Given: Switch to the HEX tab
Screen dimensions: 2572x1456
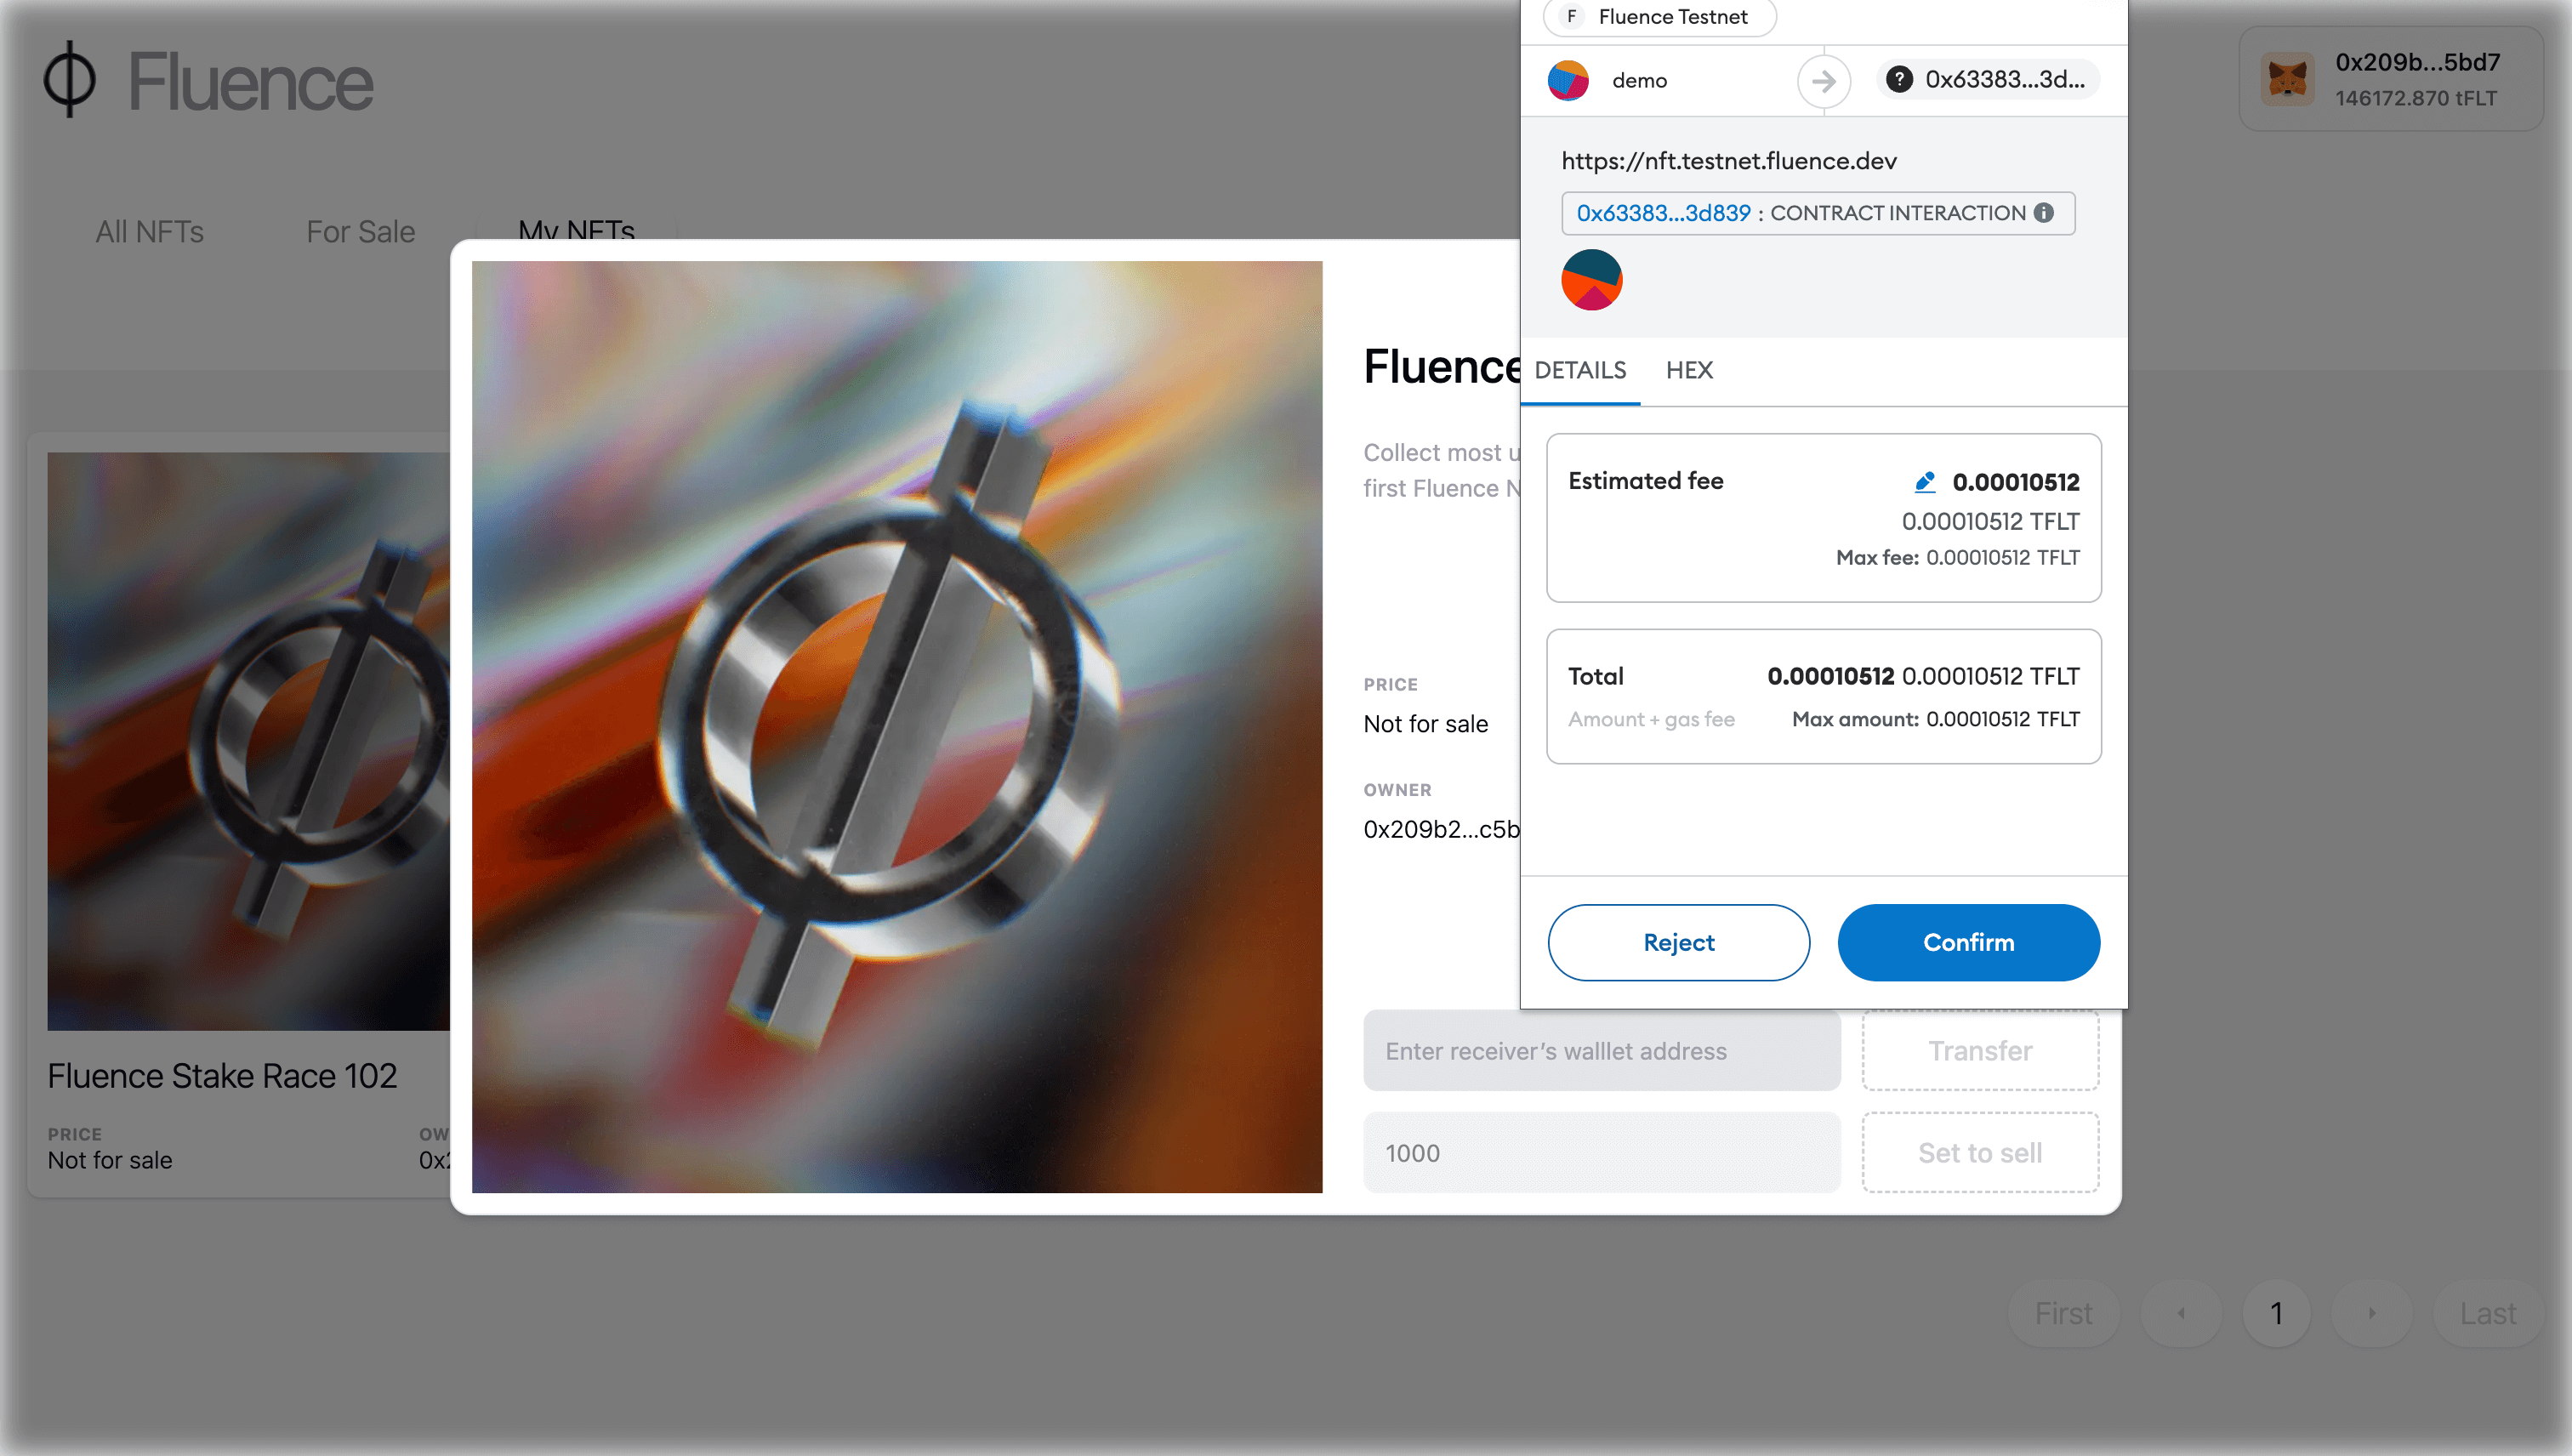Looking at the screenshot, I should click(x=1689, y=370).
